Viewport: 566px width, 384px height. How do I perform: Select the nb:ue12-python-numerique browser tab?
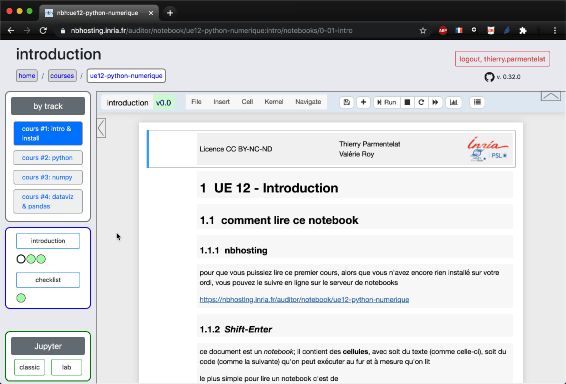click(98, 13)
